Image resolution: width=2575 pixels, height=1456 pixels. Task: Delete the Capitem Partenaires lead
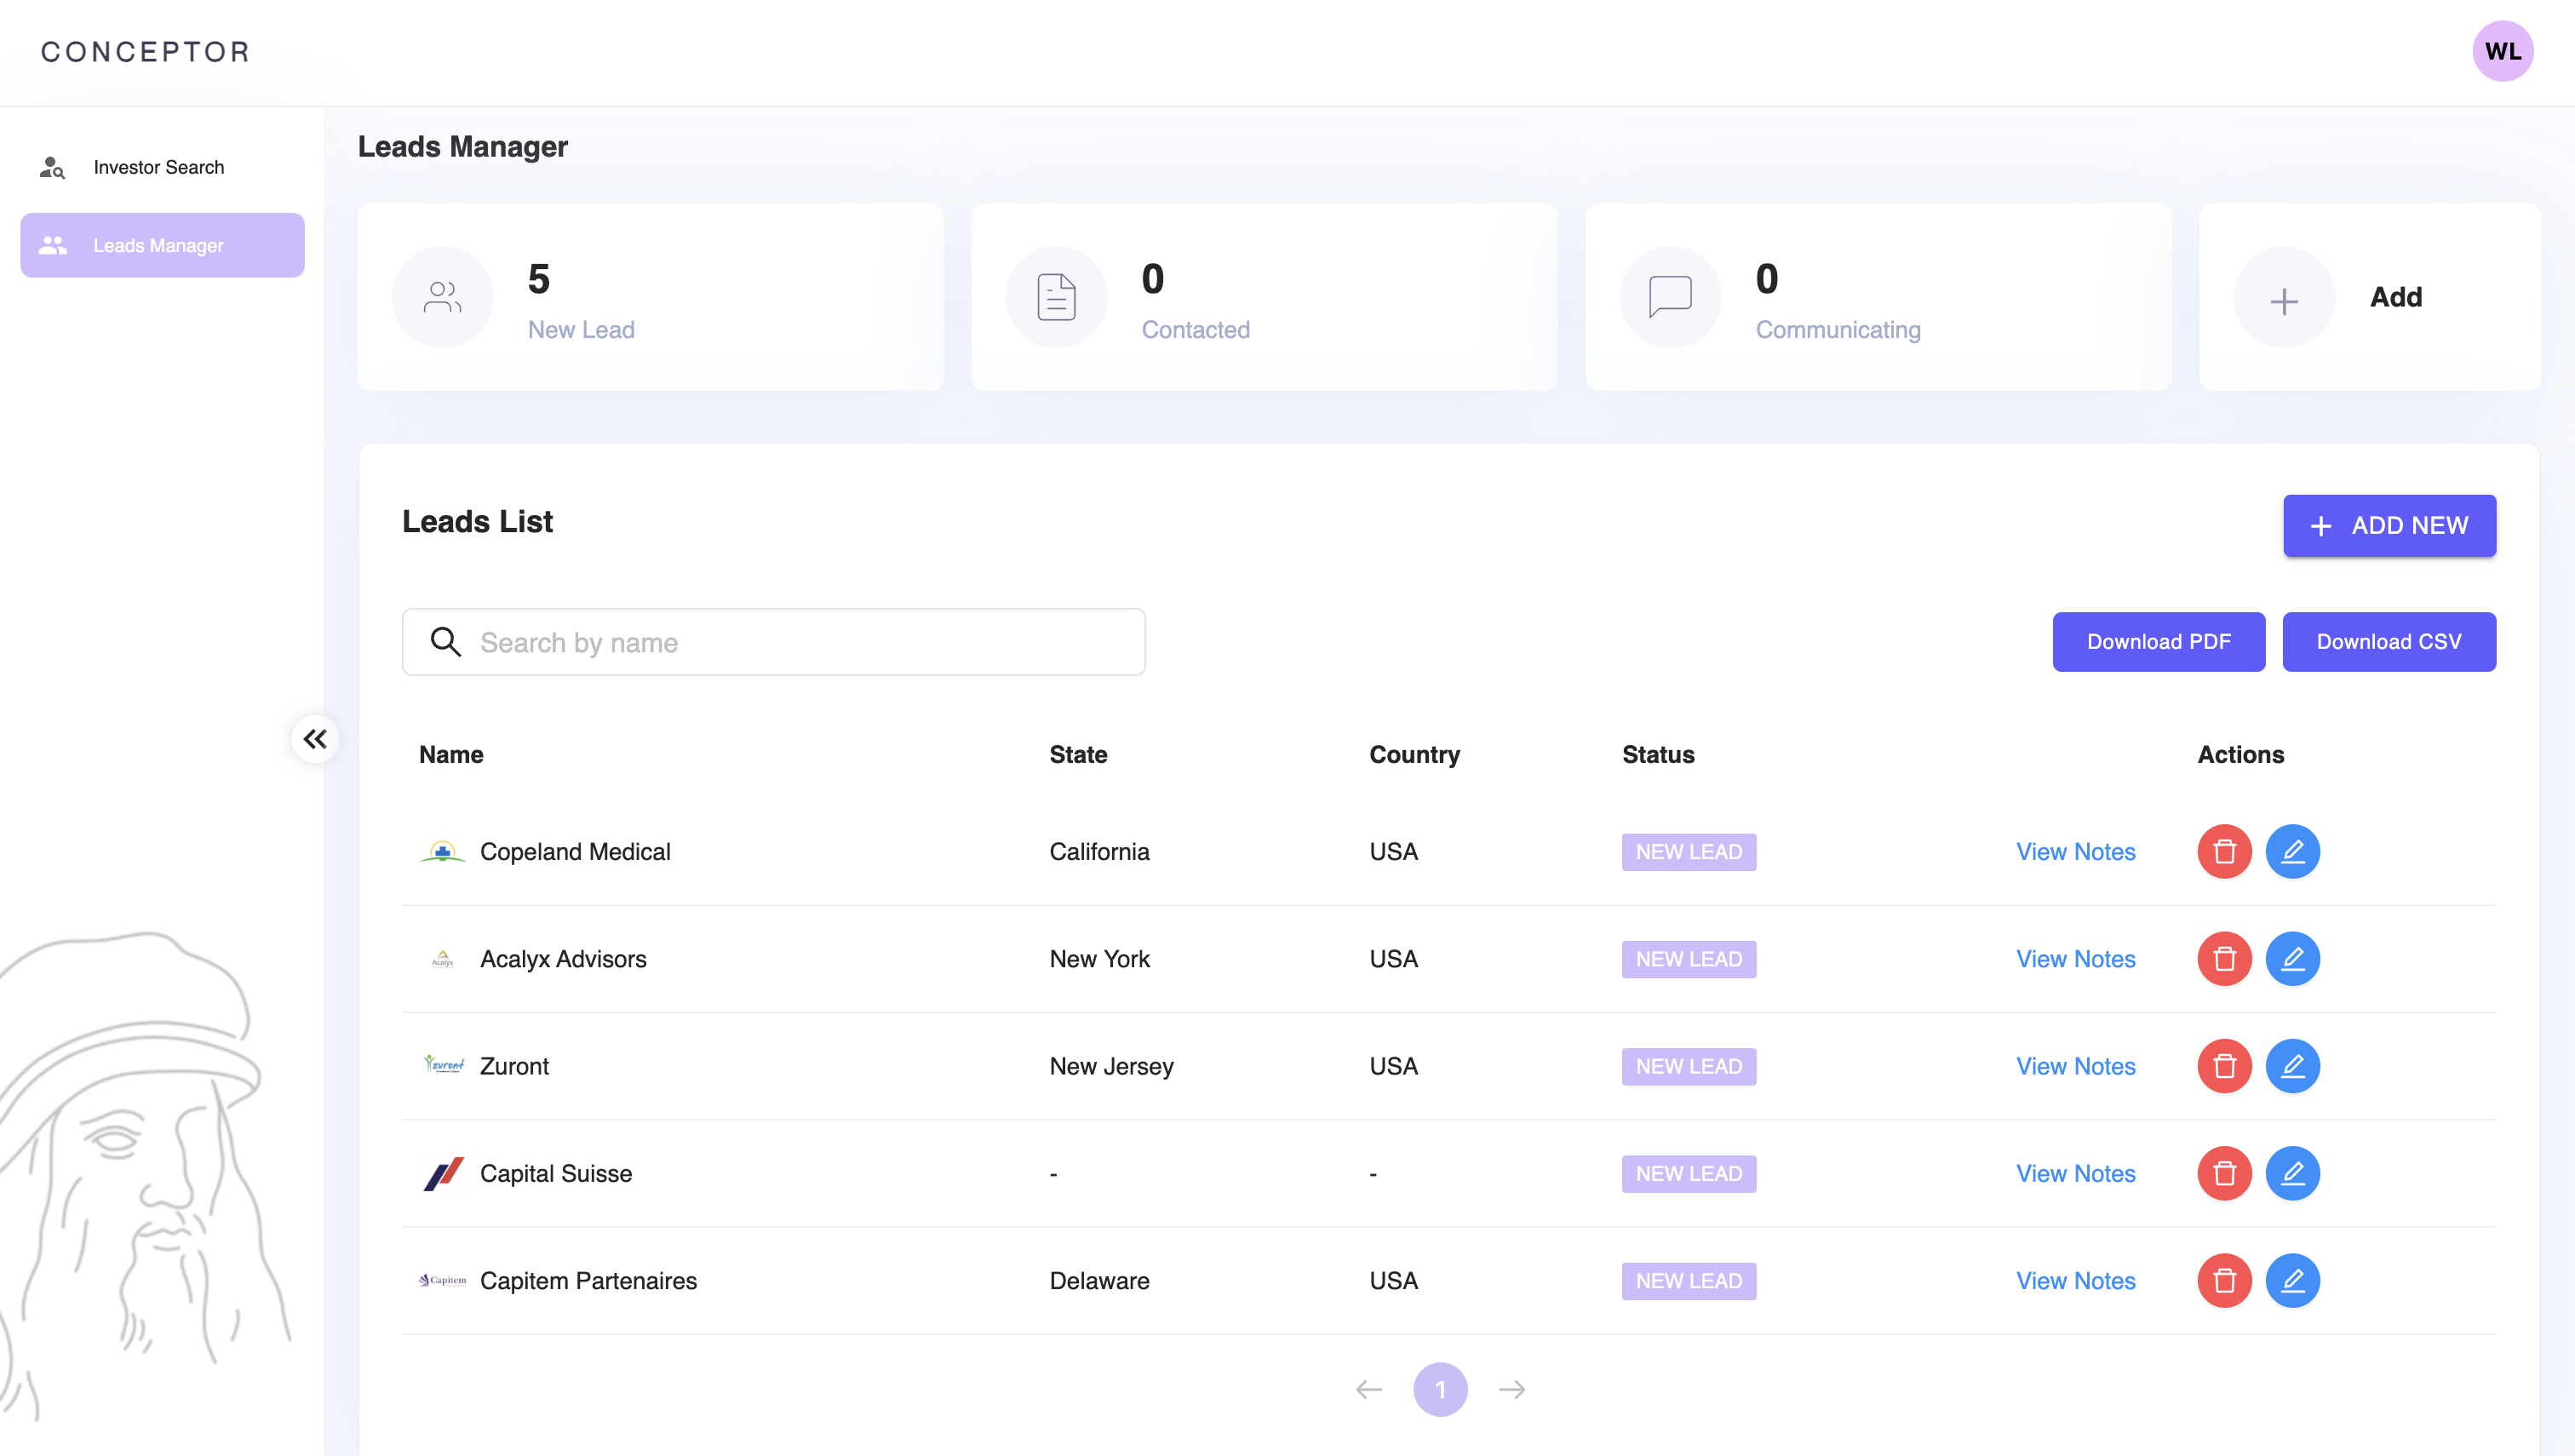2223,1280
